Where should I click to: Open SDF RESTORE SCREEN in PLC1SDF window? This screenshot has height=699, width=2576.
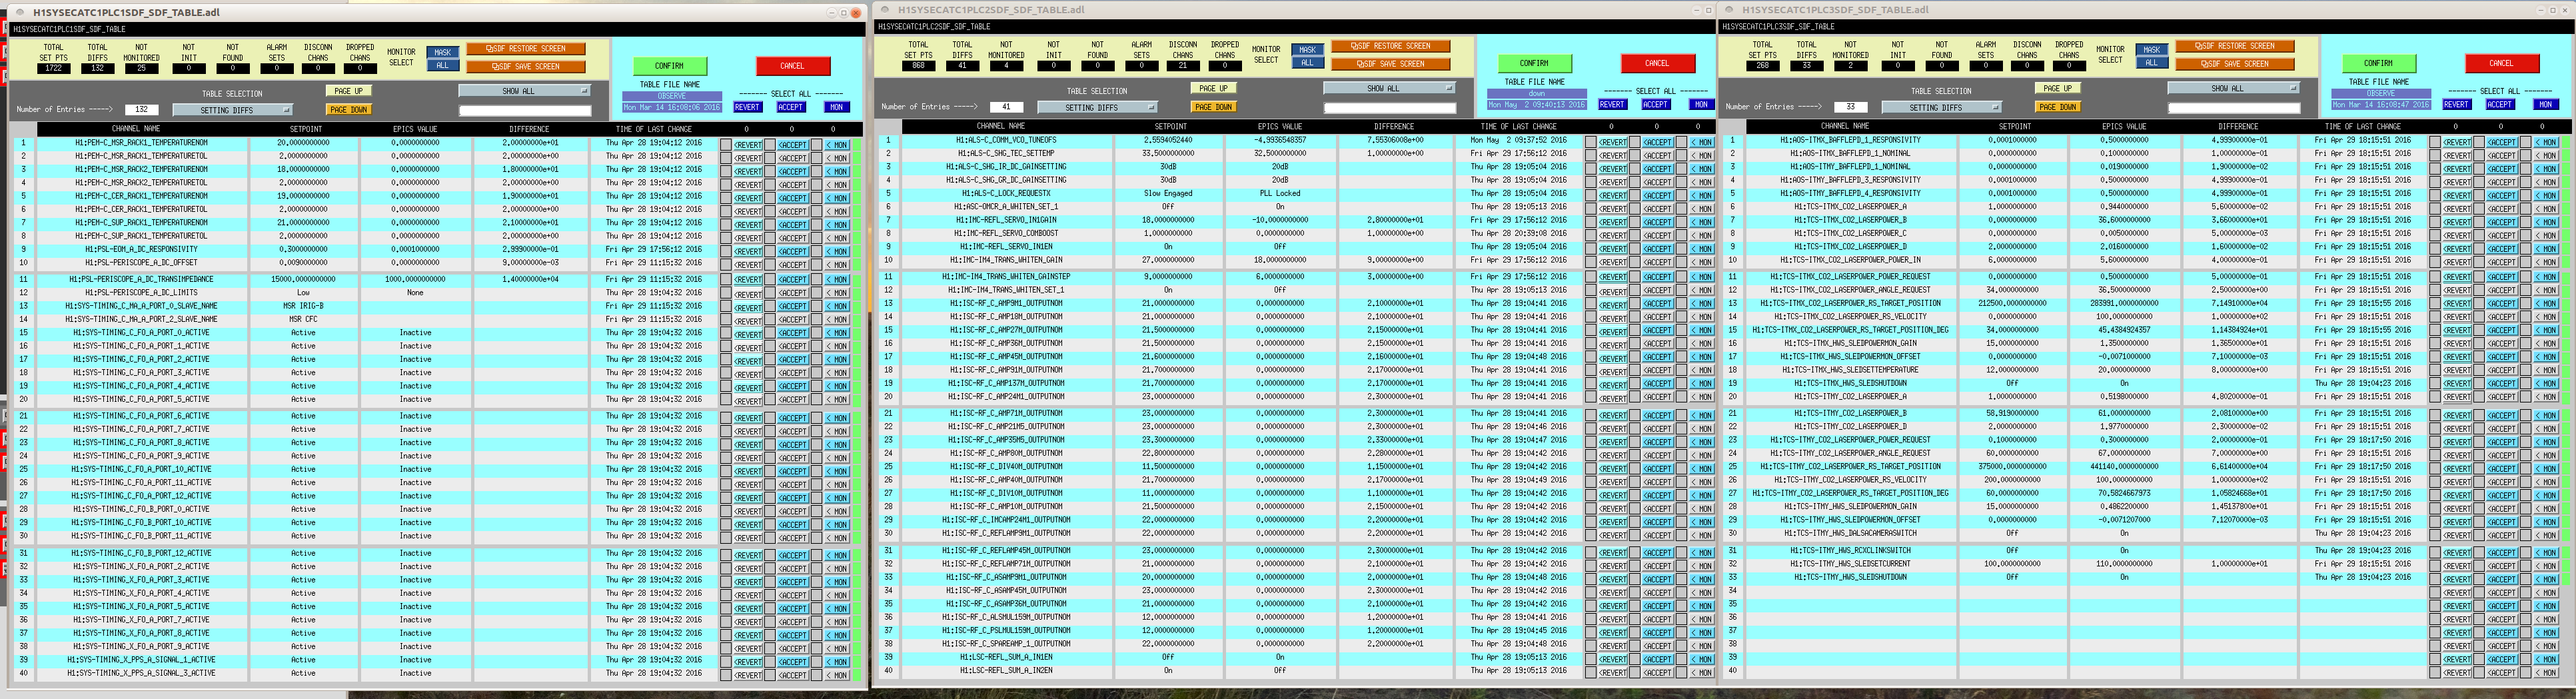pyautogui.click(x=525, y=49)
